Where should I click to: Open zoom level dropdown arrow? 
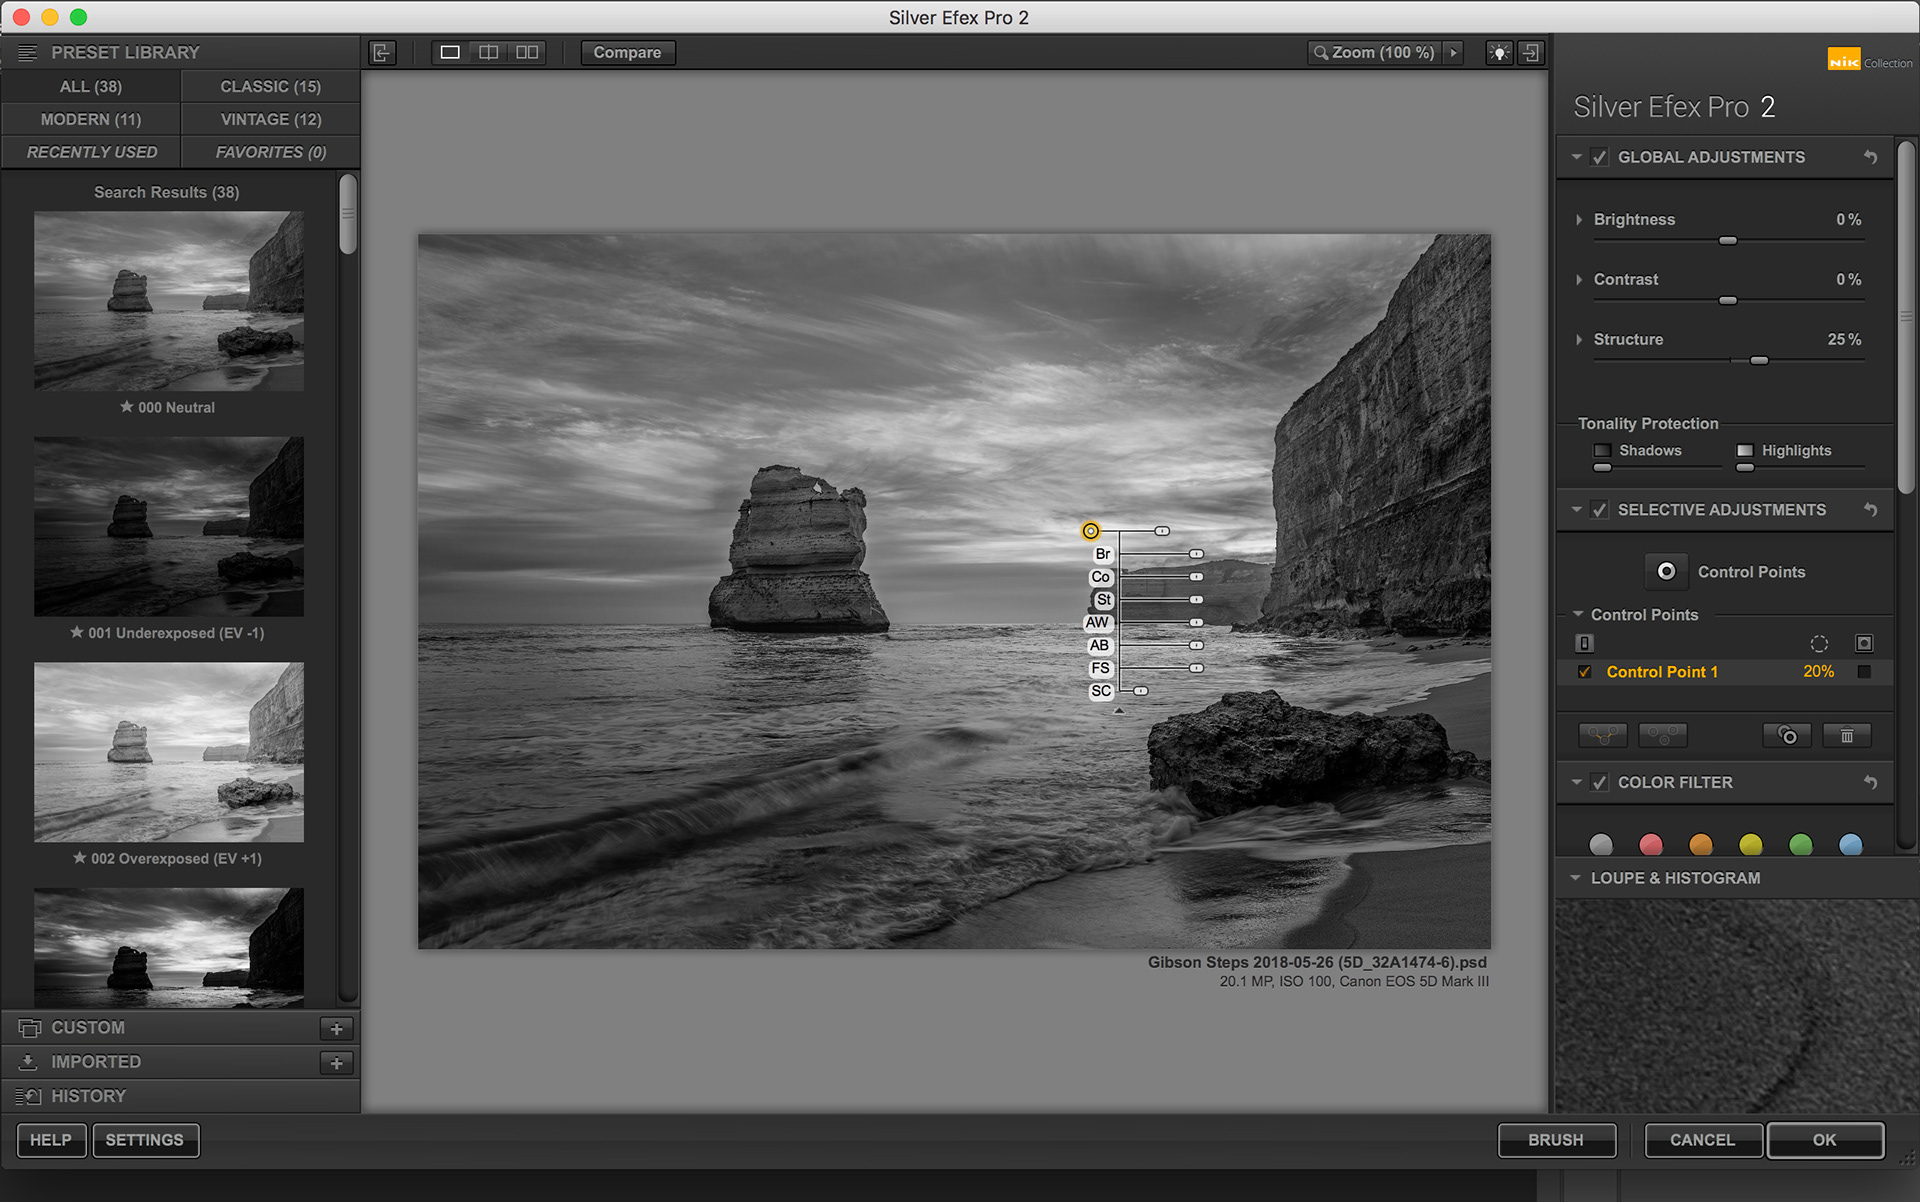pyautogui.click(x=1454, y=52)
